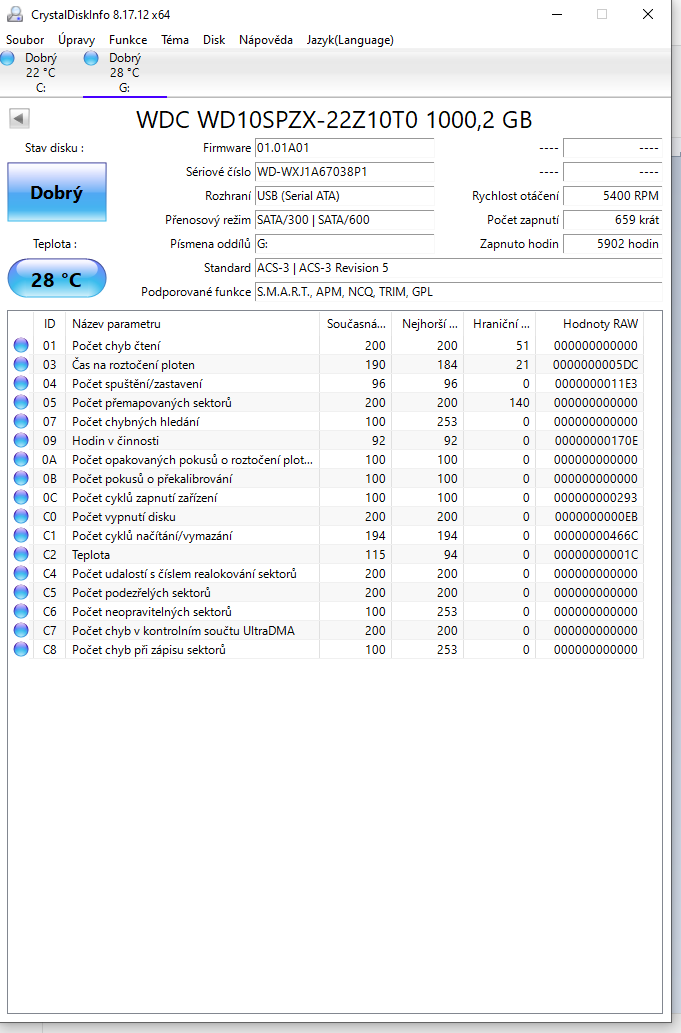Click status orb for Počet vypnutí disku

(x=21, y=517)
